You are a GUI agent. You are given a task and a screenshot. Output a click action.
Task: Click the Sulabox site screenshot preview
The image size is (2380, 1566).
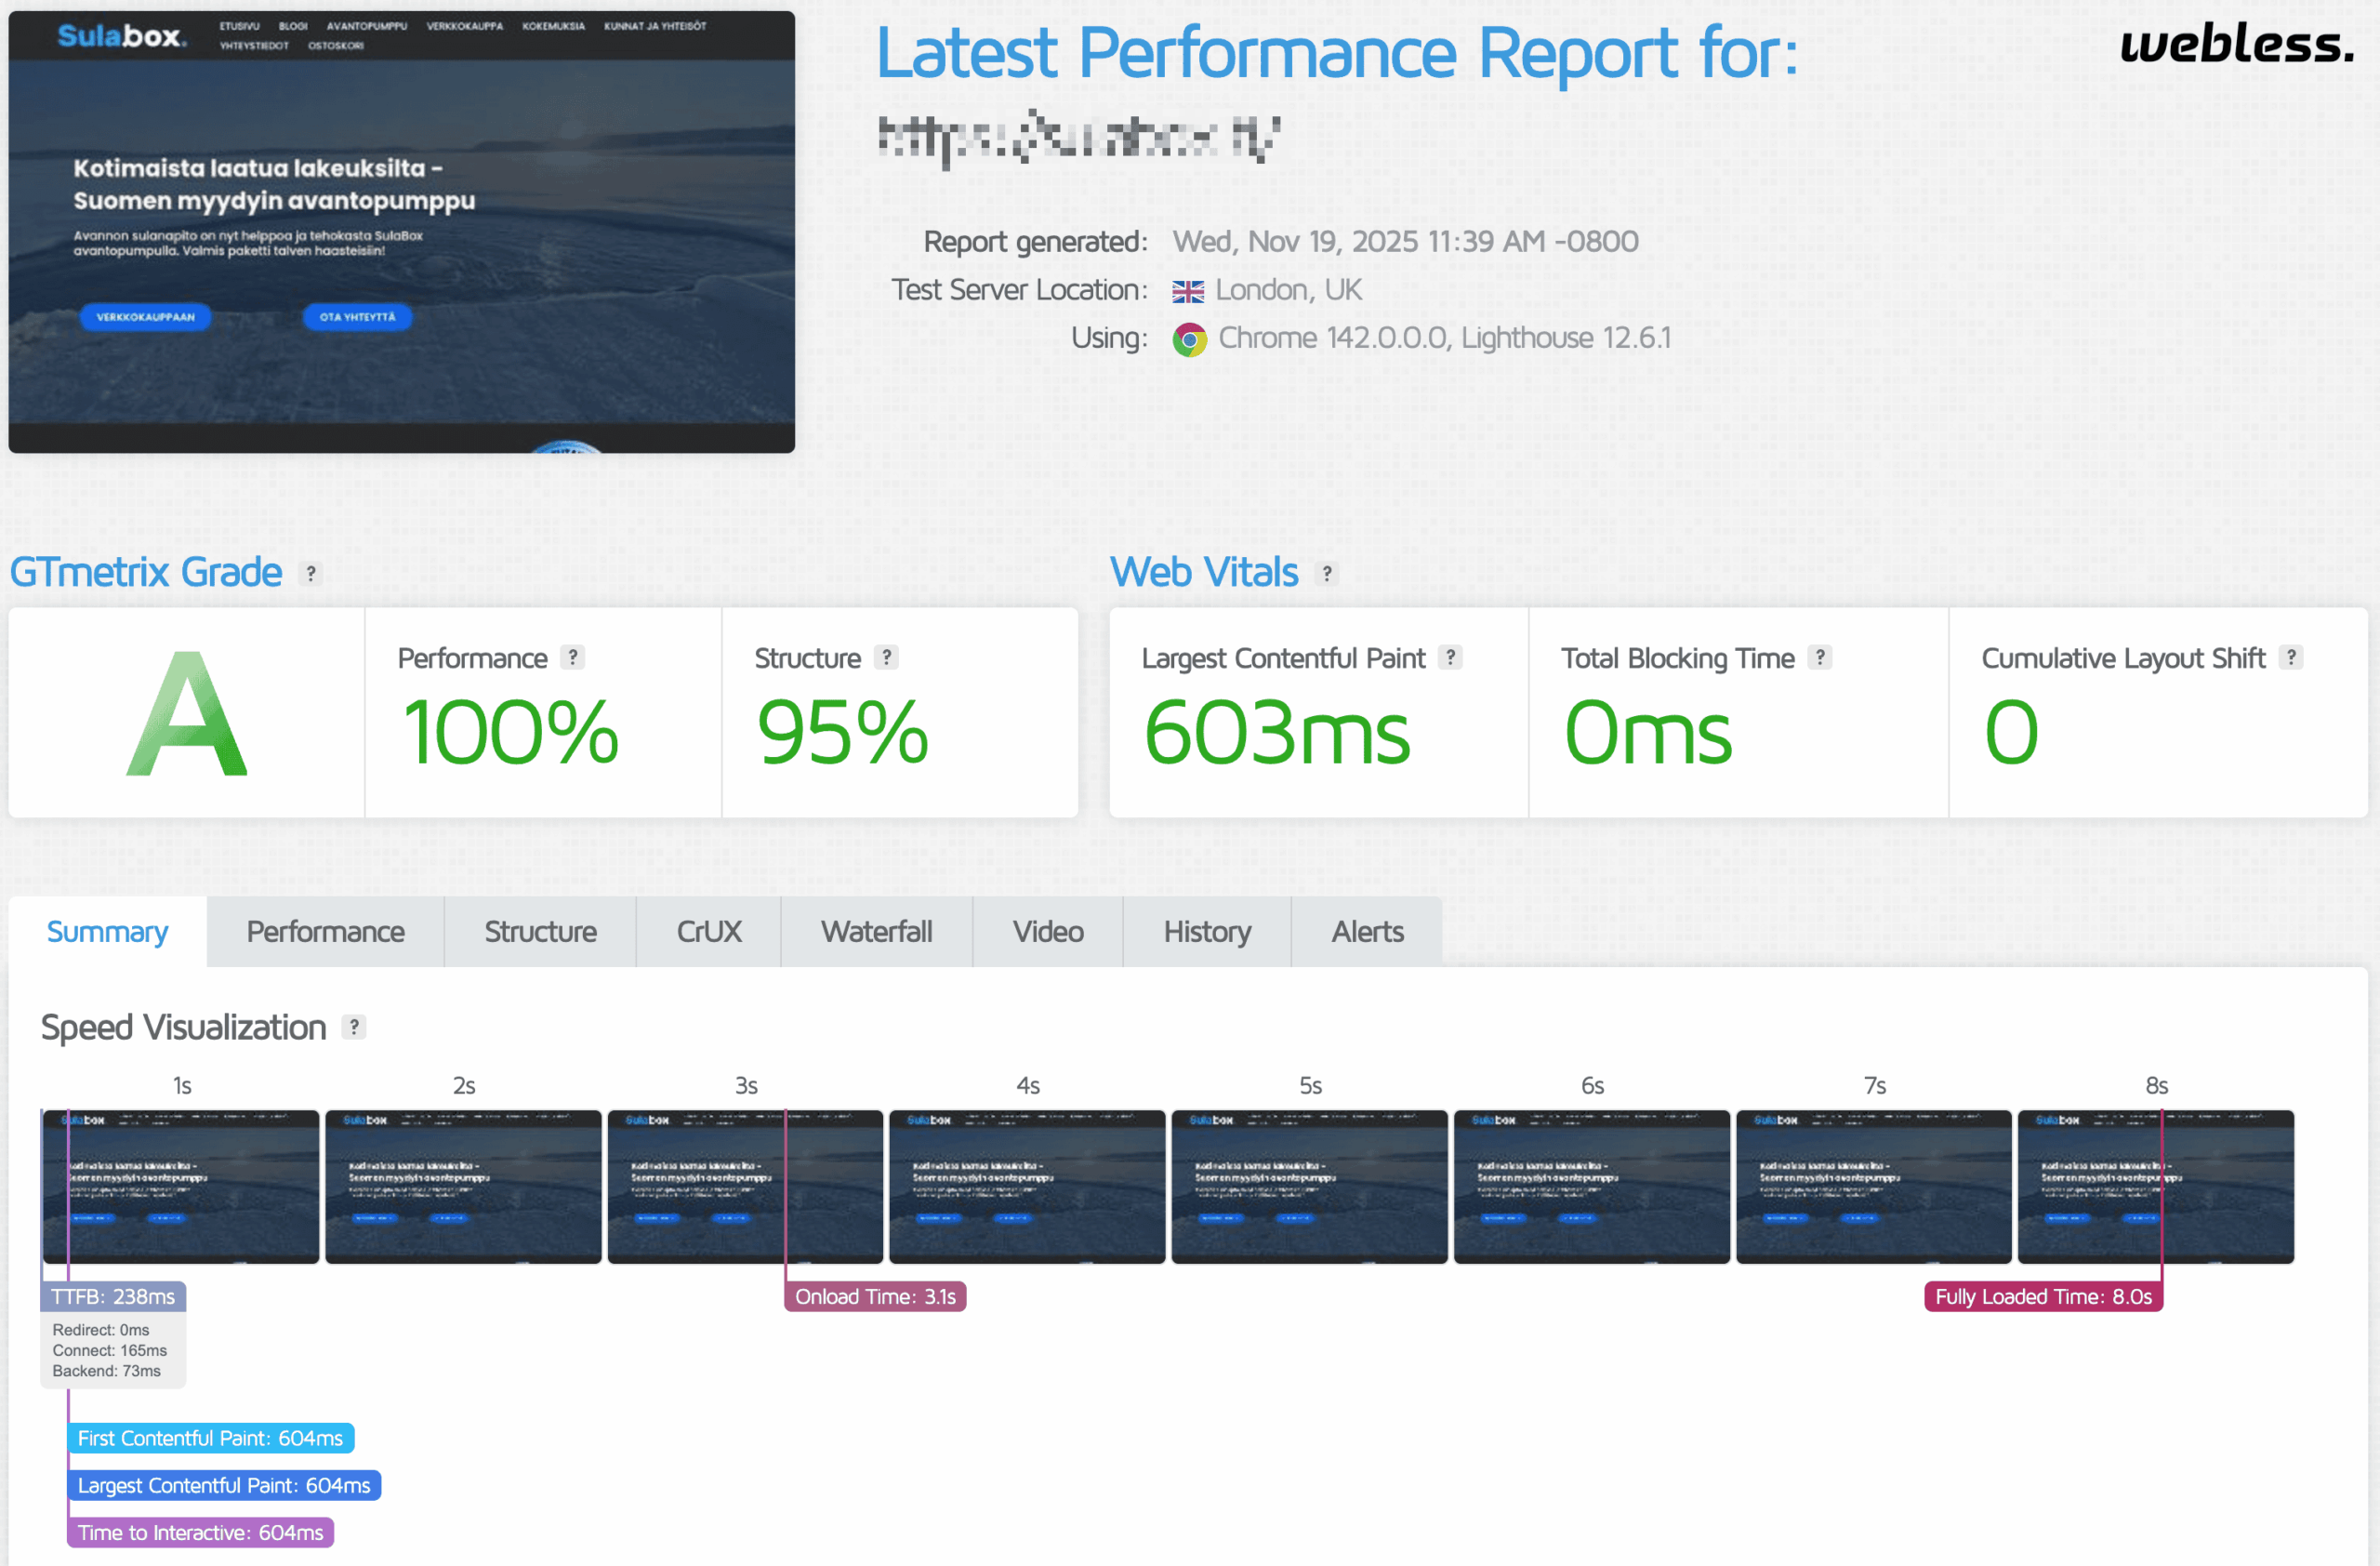click(401, 231)
